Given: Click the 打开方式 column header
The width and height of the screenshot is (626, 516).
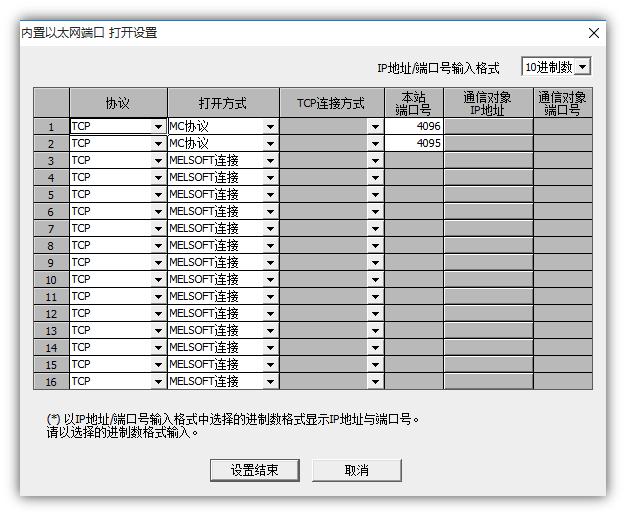Looking at the screenshot, I should click(223, 103).
